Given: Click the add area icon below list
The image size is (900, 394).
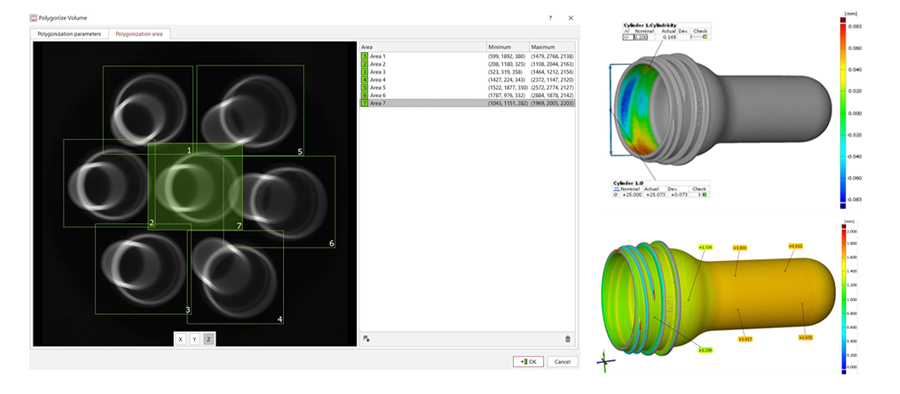Looking at the screenshot, I should (367, 339).
